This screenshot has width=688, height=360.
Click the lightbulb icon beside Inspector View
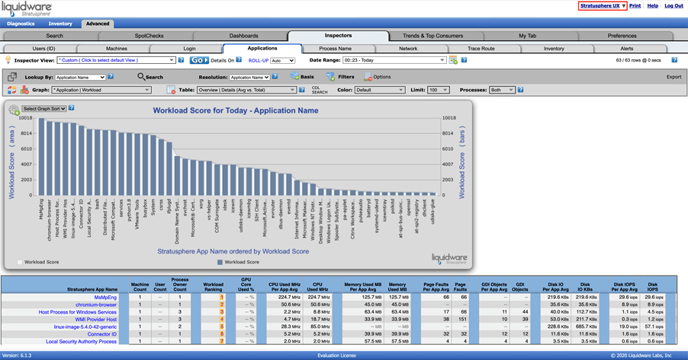8,60
